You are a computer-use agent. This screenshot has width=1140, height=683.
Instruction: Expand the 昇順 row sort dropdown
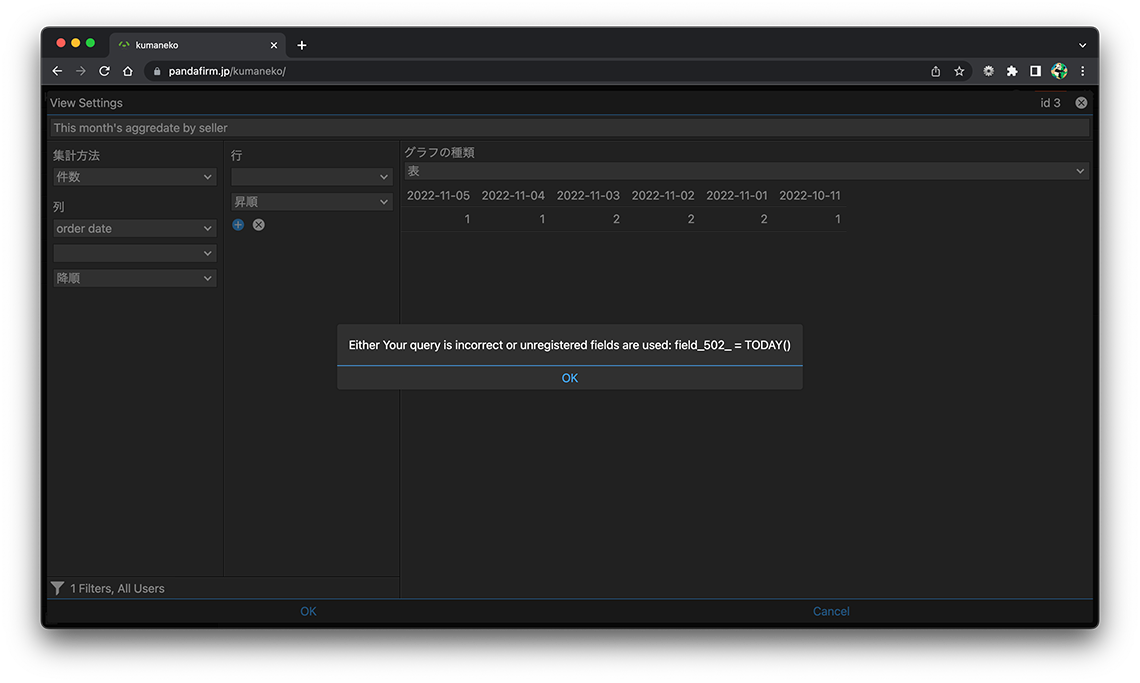pyautogui.click(x=311, y=202)
